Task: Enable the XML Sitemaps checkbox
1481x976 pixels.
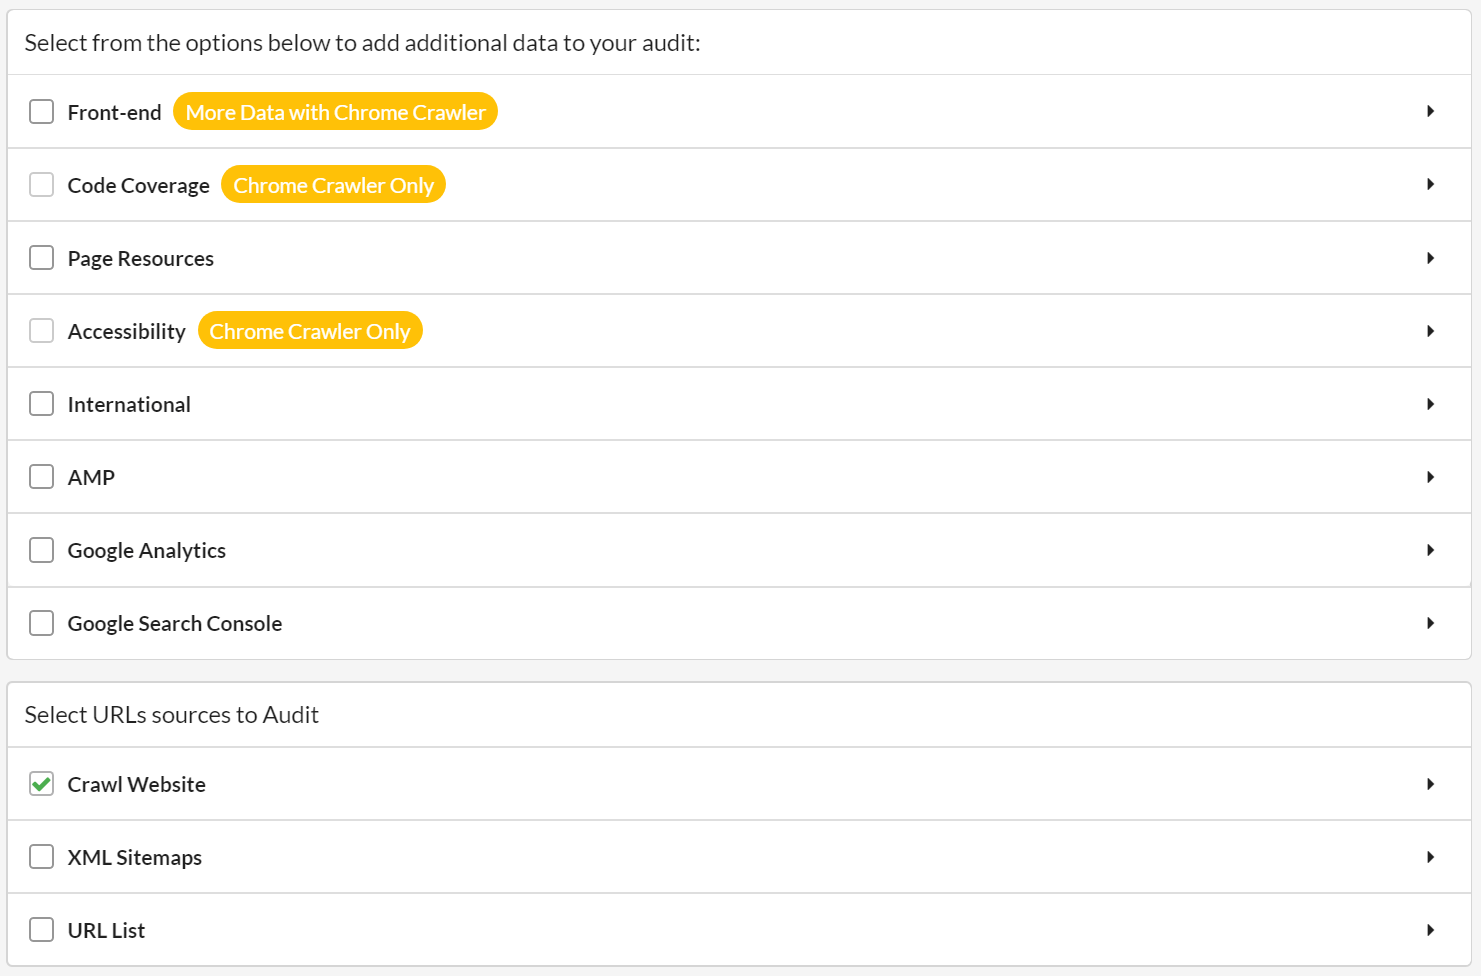Action: (41, 856)
